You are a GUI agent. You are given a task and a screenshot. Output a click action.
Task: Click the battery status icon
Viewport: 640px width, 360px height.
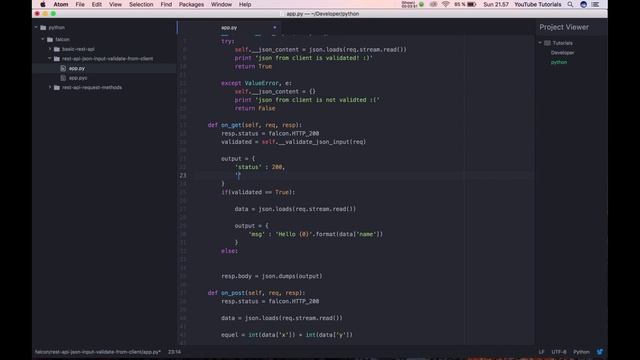tap(472, 4)
